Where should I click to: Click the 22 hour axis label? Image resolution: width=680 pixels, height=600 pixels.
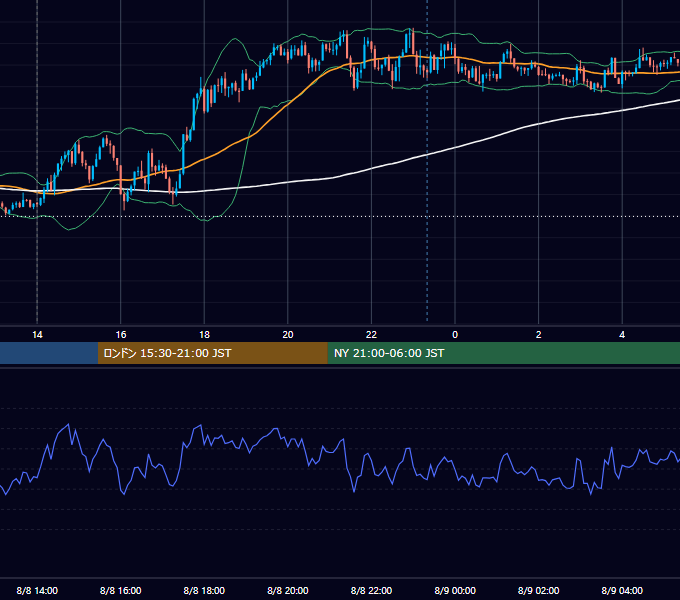click(x=371, y=335)
